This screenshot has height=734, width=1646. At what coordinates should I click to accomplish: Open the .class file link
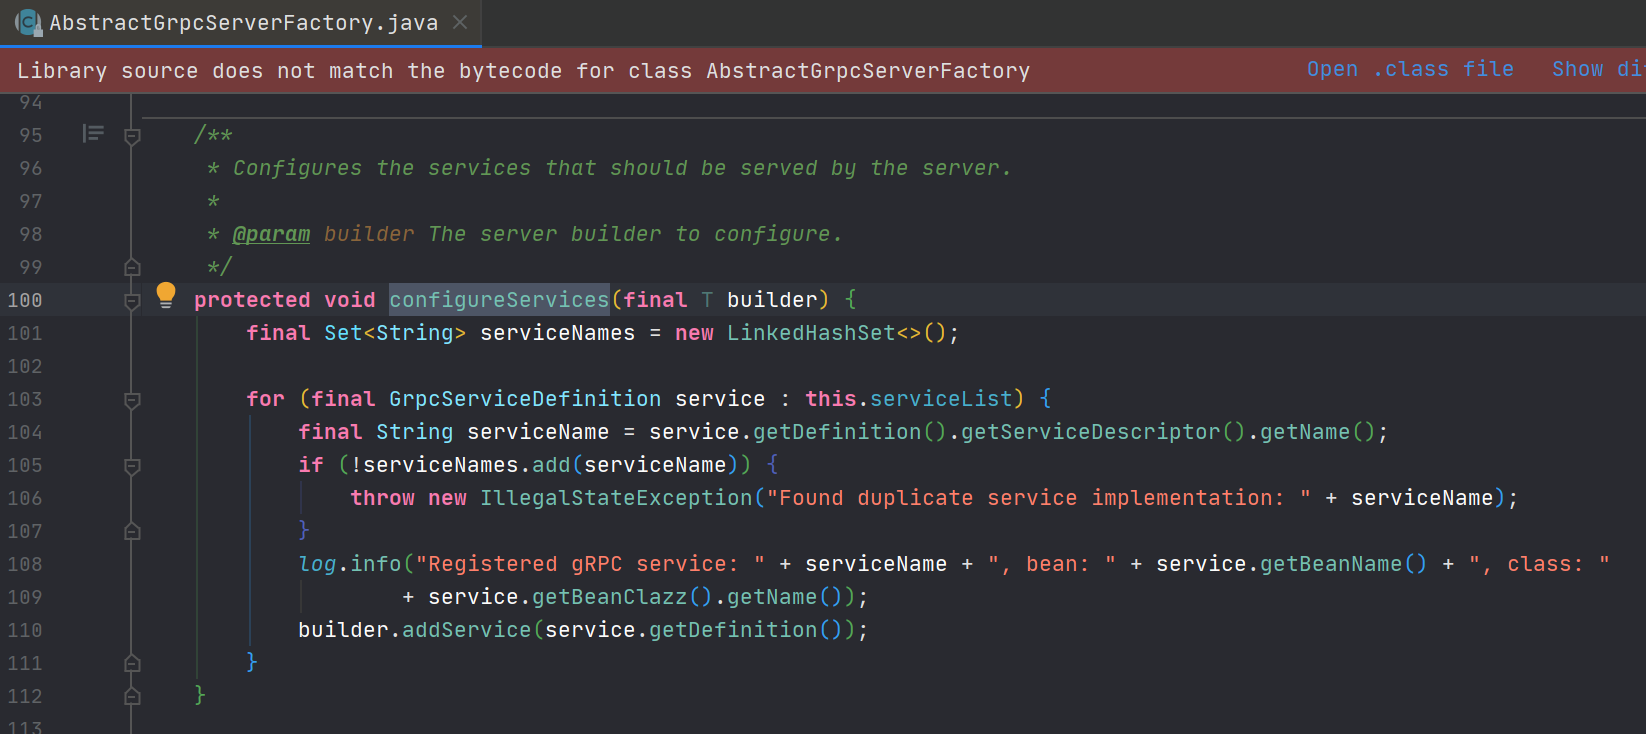(x=1410, y=69)
